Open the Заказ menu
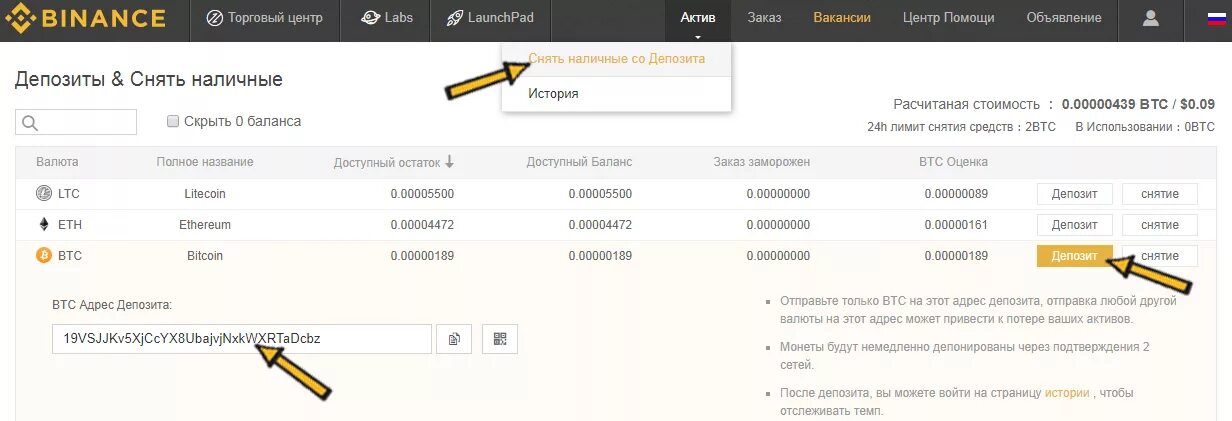The width and height of the screenshot is (1232, 421). 764,18
